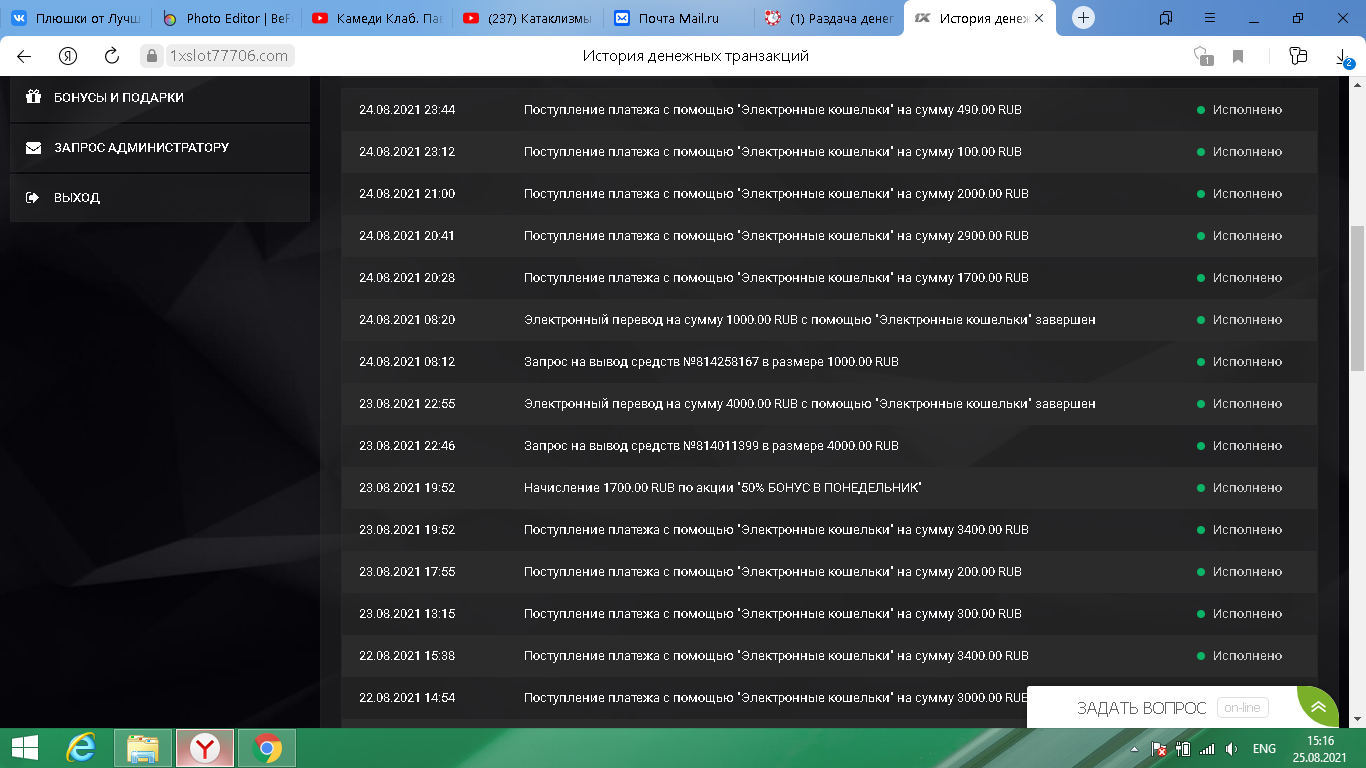Open the Protect shield icon in address bar
The image size is (1366, 768).
[1203, 56]
